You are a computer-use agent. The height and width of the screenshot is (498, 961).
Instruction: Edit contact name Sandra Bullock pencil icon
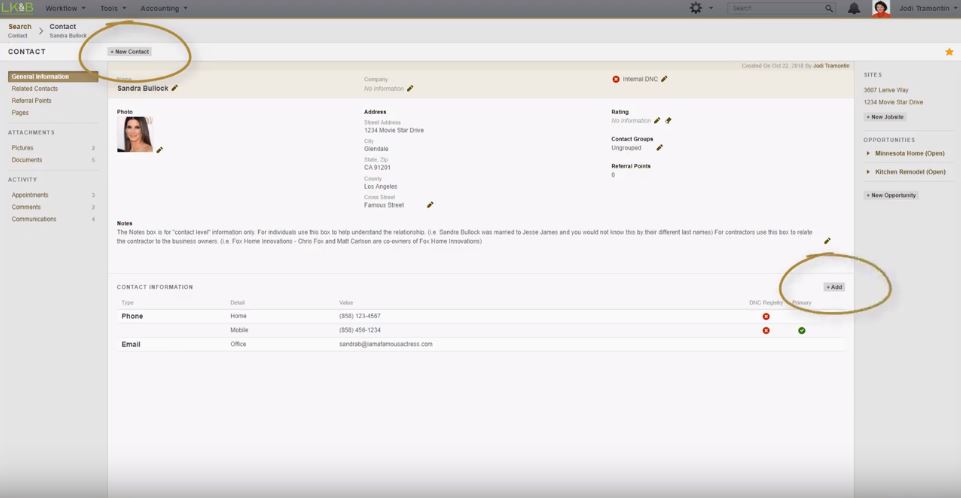point(175,88)
